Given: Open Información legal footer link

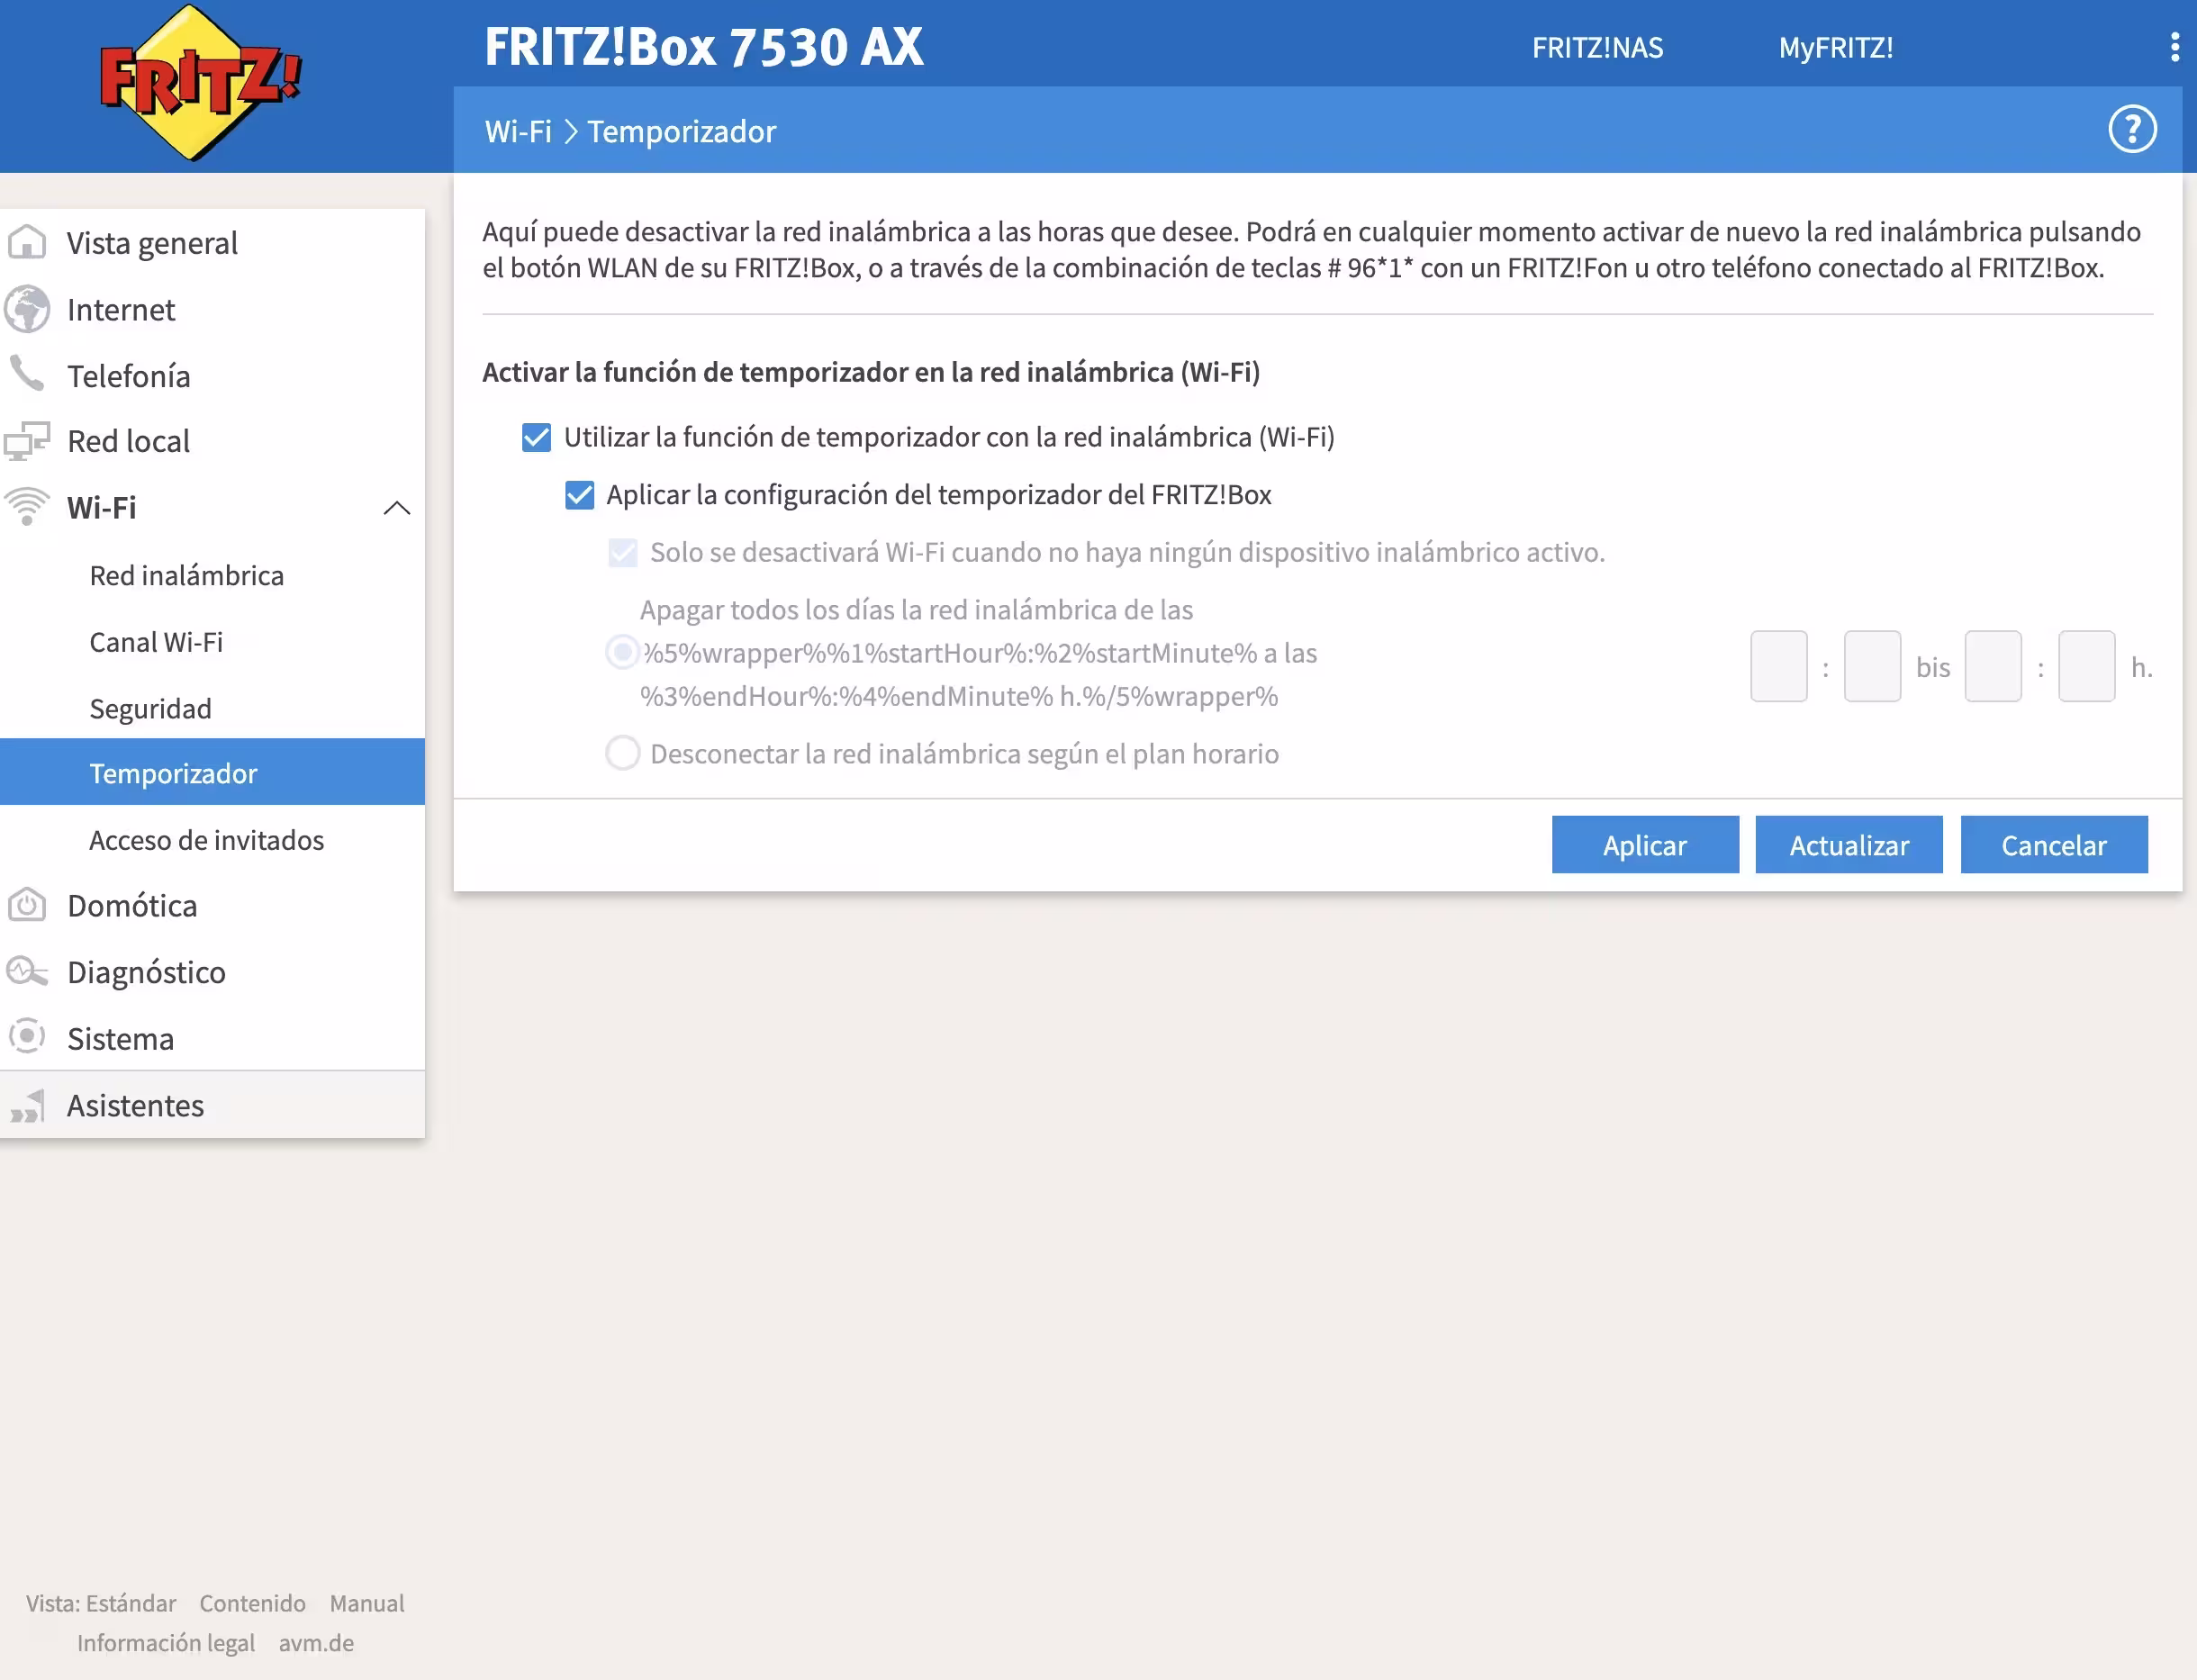Looking at the screenshot, I should pyautogui.click(x=166, y=1643).
